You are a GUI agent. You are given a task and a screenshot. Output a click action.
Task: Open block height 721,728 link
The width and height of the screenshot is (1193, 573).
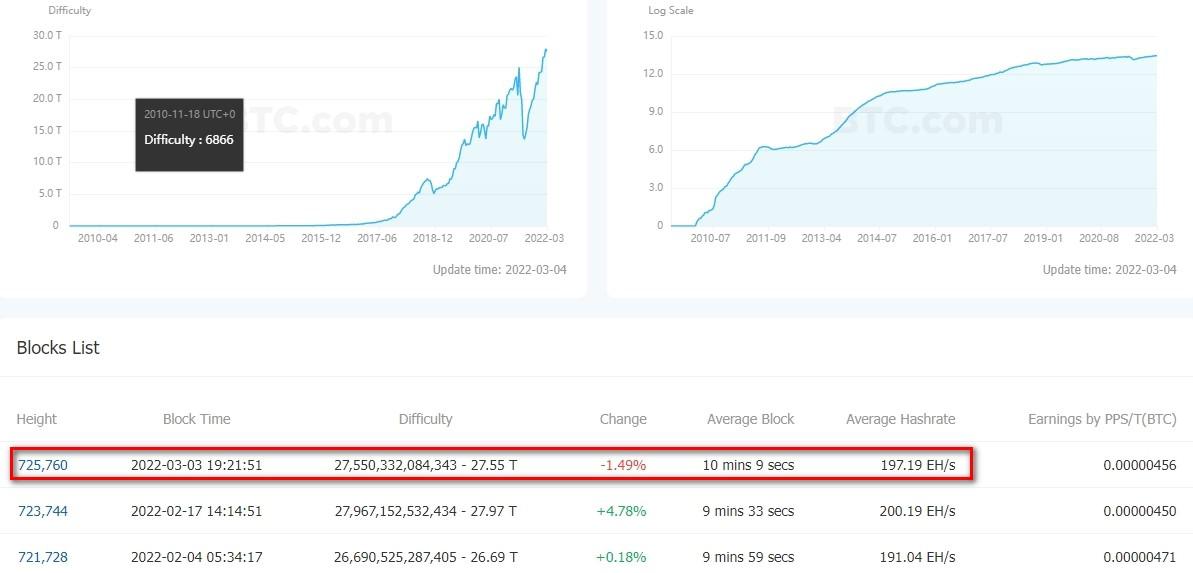coord(43,557)
